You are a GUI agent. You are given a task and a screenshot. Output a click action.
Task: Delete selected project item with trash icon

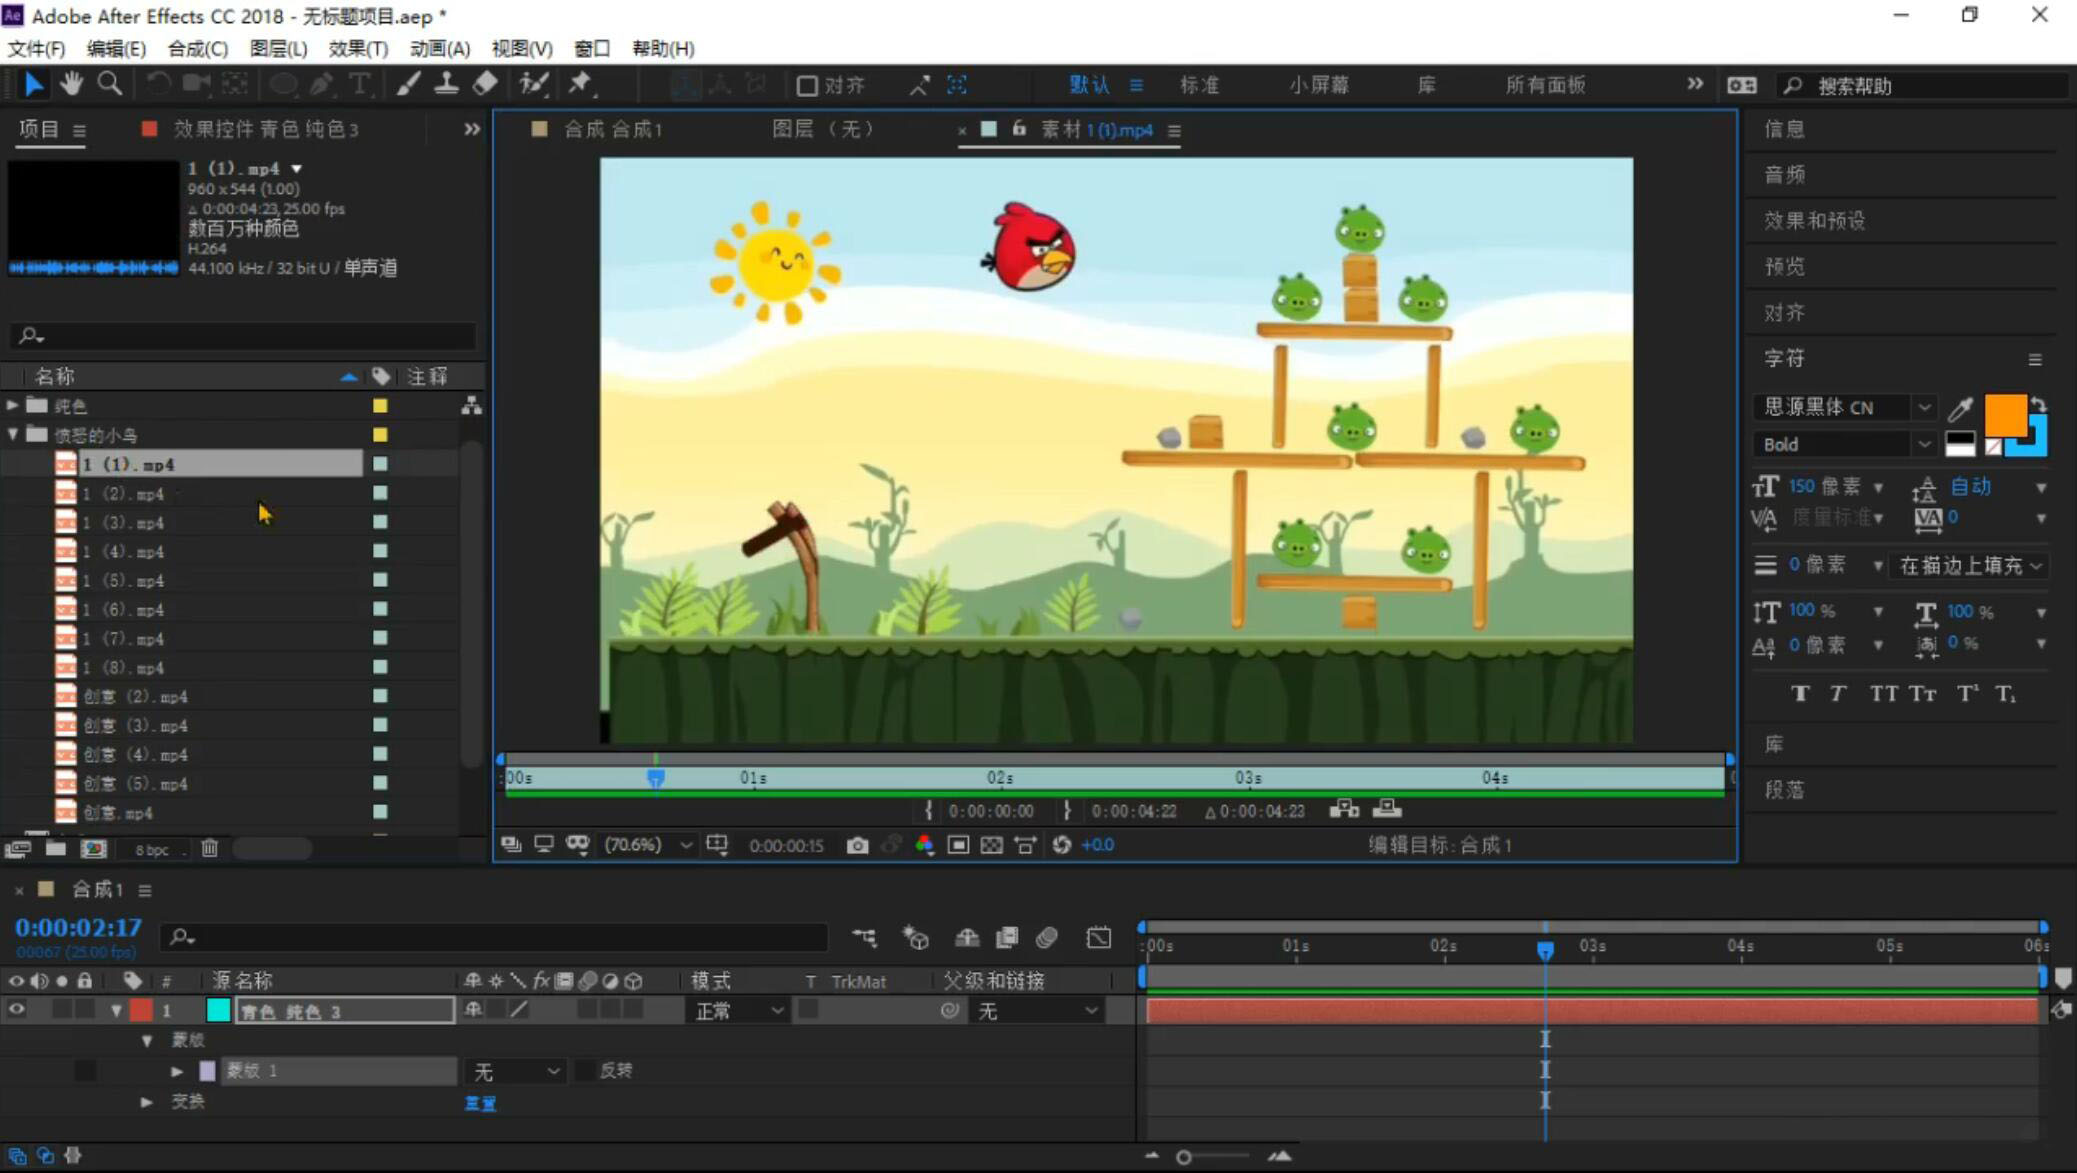(209, 849)
